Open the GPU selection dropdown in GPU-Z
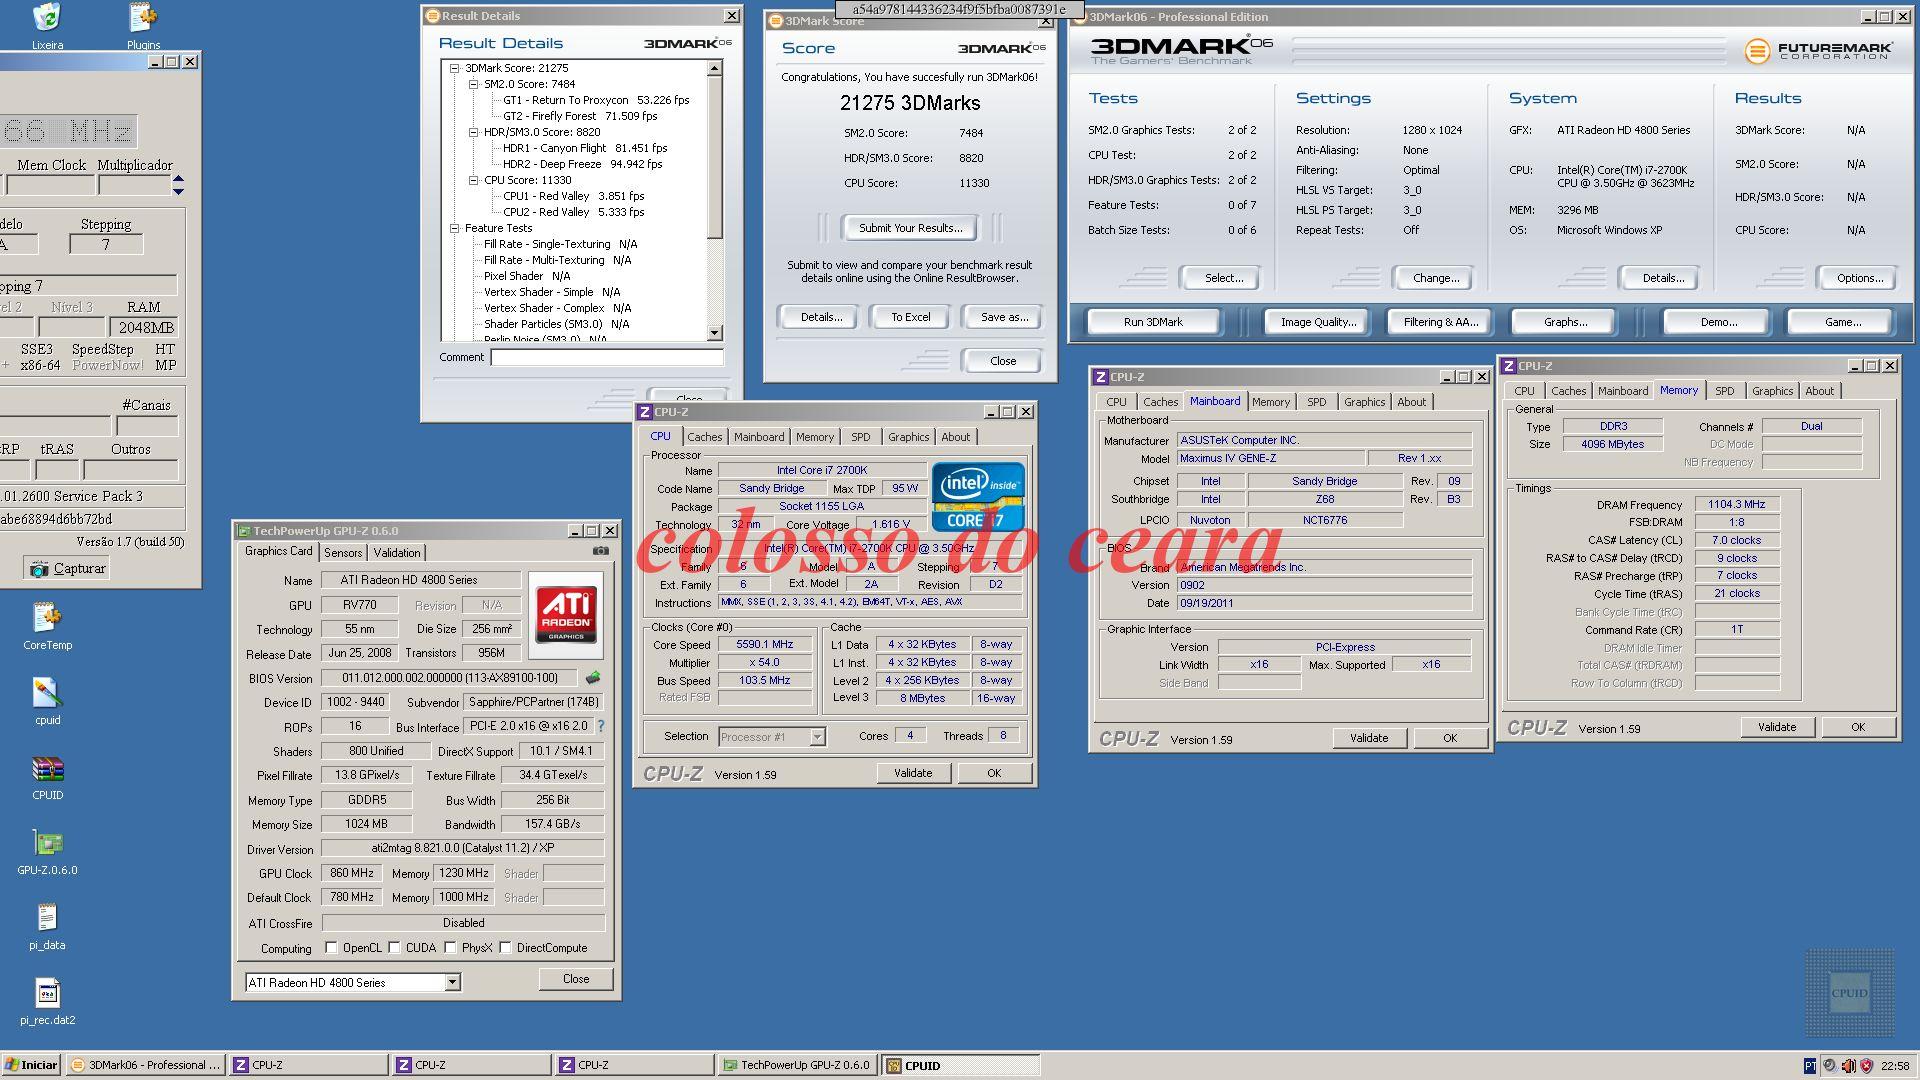This screenshot has width=1920, height=1080. (x=452, y=982)
